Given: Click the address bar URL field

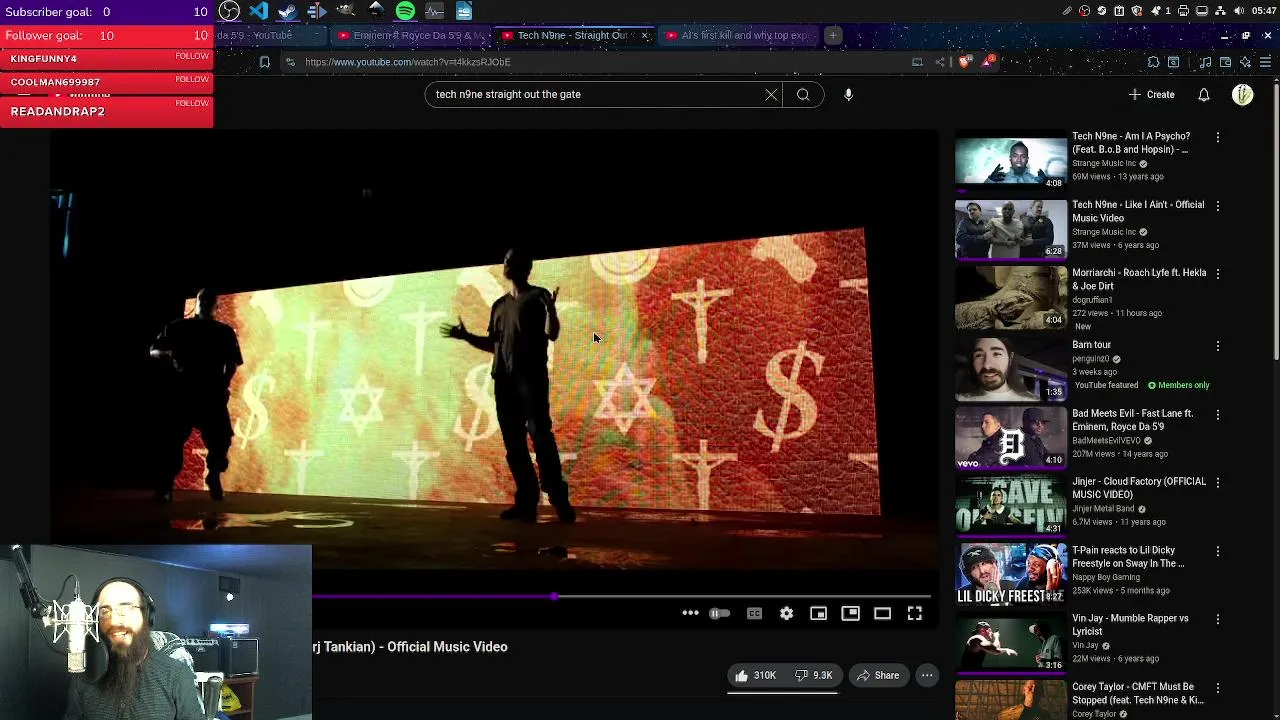Looking at the screenshot, I should pyautogui.click(x=600, y=62).
